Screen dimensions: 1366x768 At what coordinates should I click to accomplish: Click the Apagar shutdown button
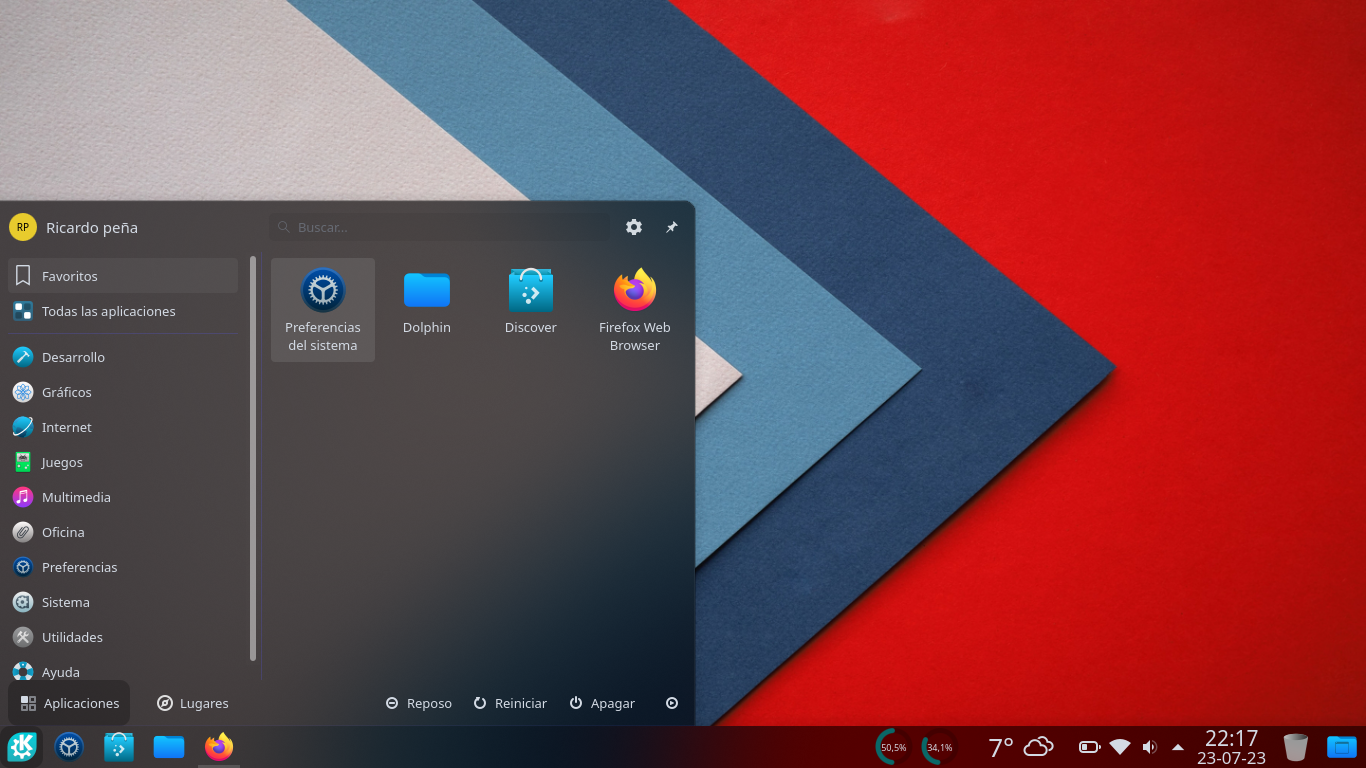tap(602, 703)
